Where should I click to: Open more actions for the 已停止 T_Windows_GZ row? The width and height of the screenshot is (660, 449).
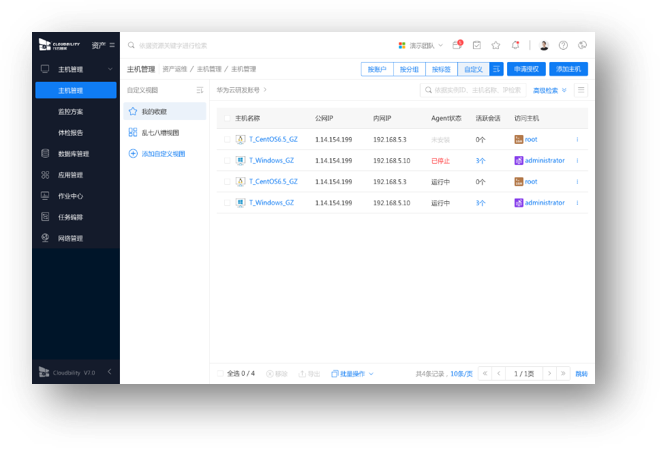click(577, 160)
